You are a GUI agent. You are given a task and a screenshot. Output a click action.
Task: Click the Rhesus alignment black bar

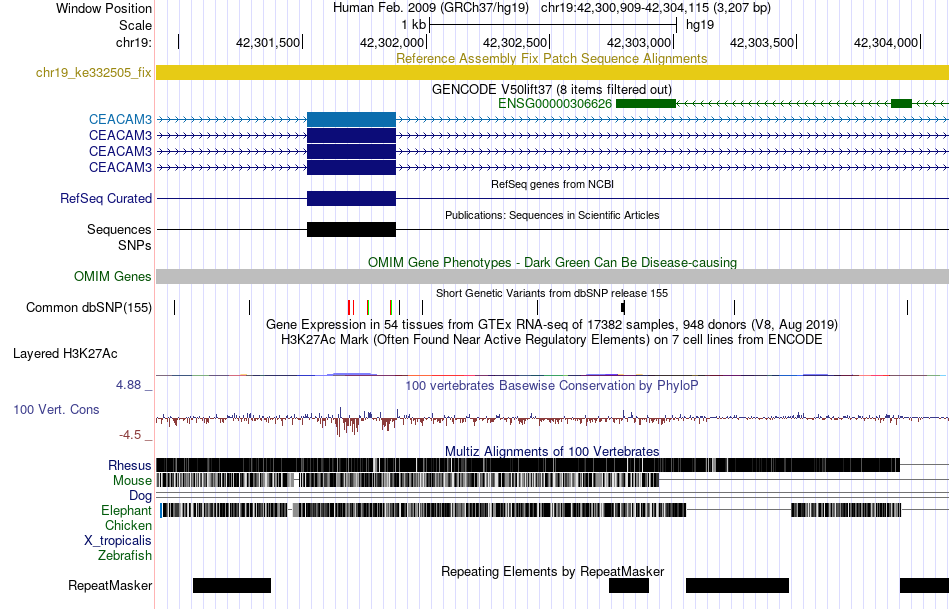(528, 465)
